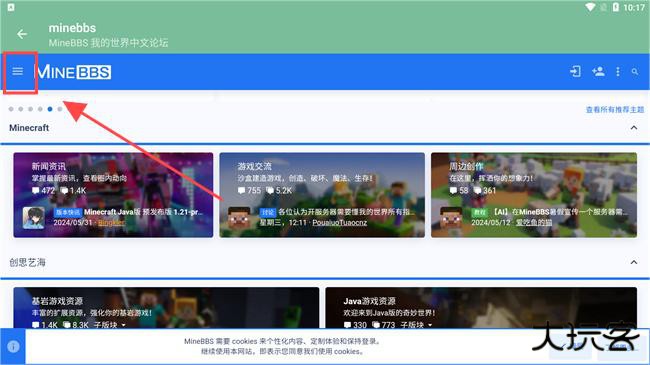This screenshot has width=650, height=365.
Task: Collapse the Minecraft category section
Action: (x=634, y=128)
